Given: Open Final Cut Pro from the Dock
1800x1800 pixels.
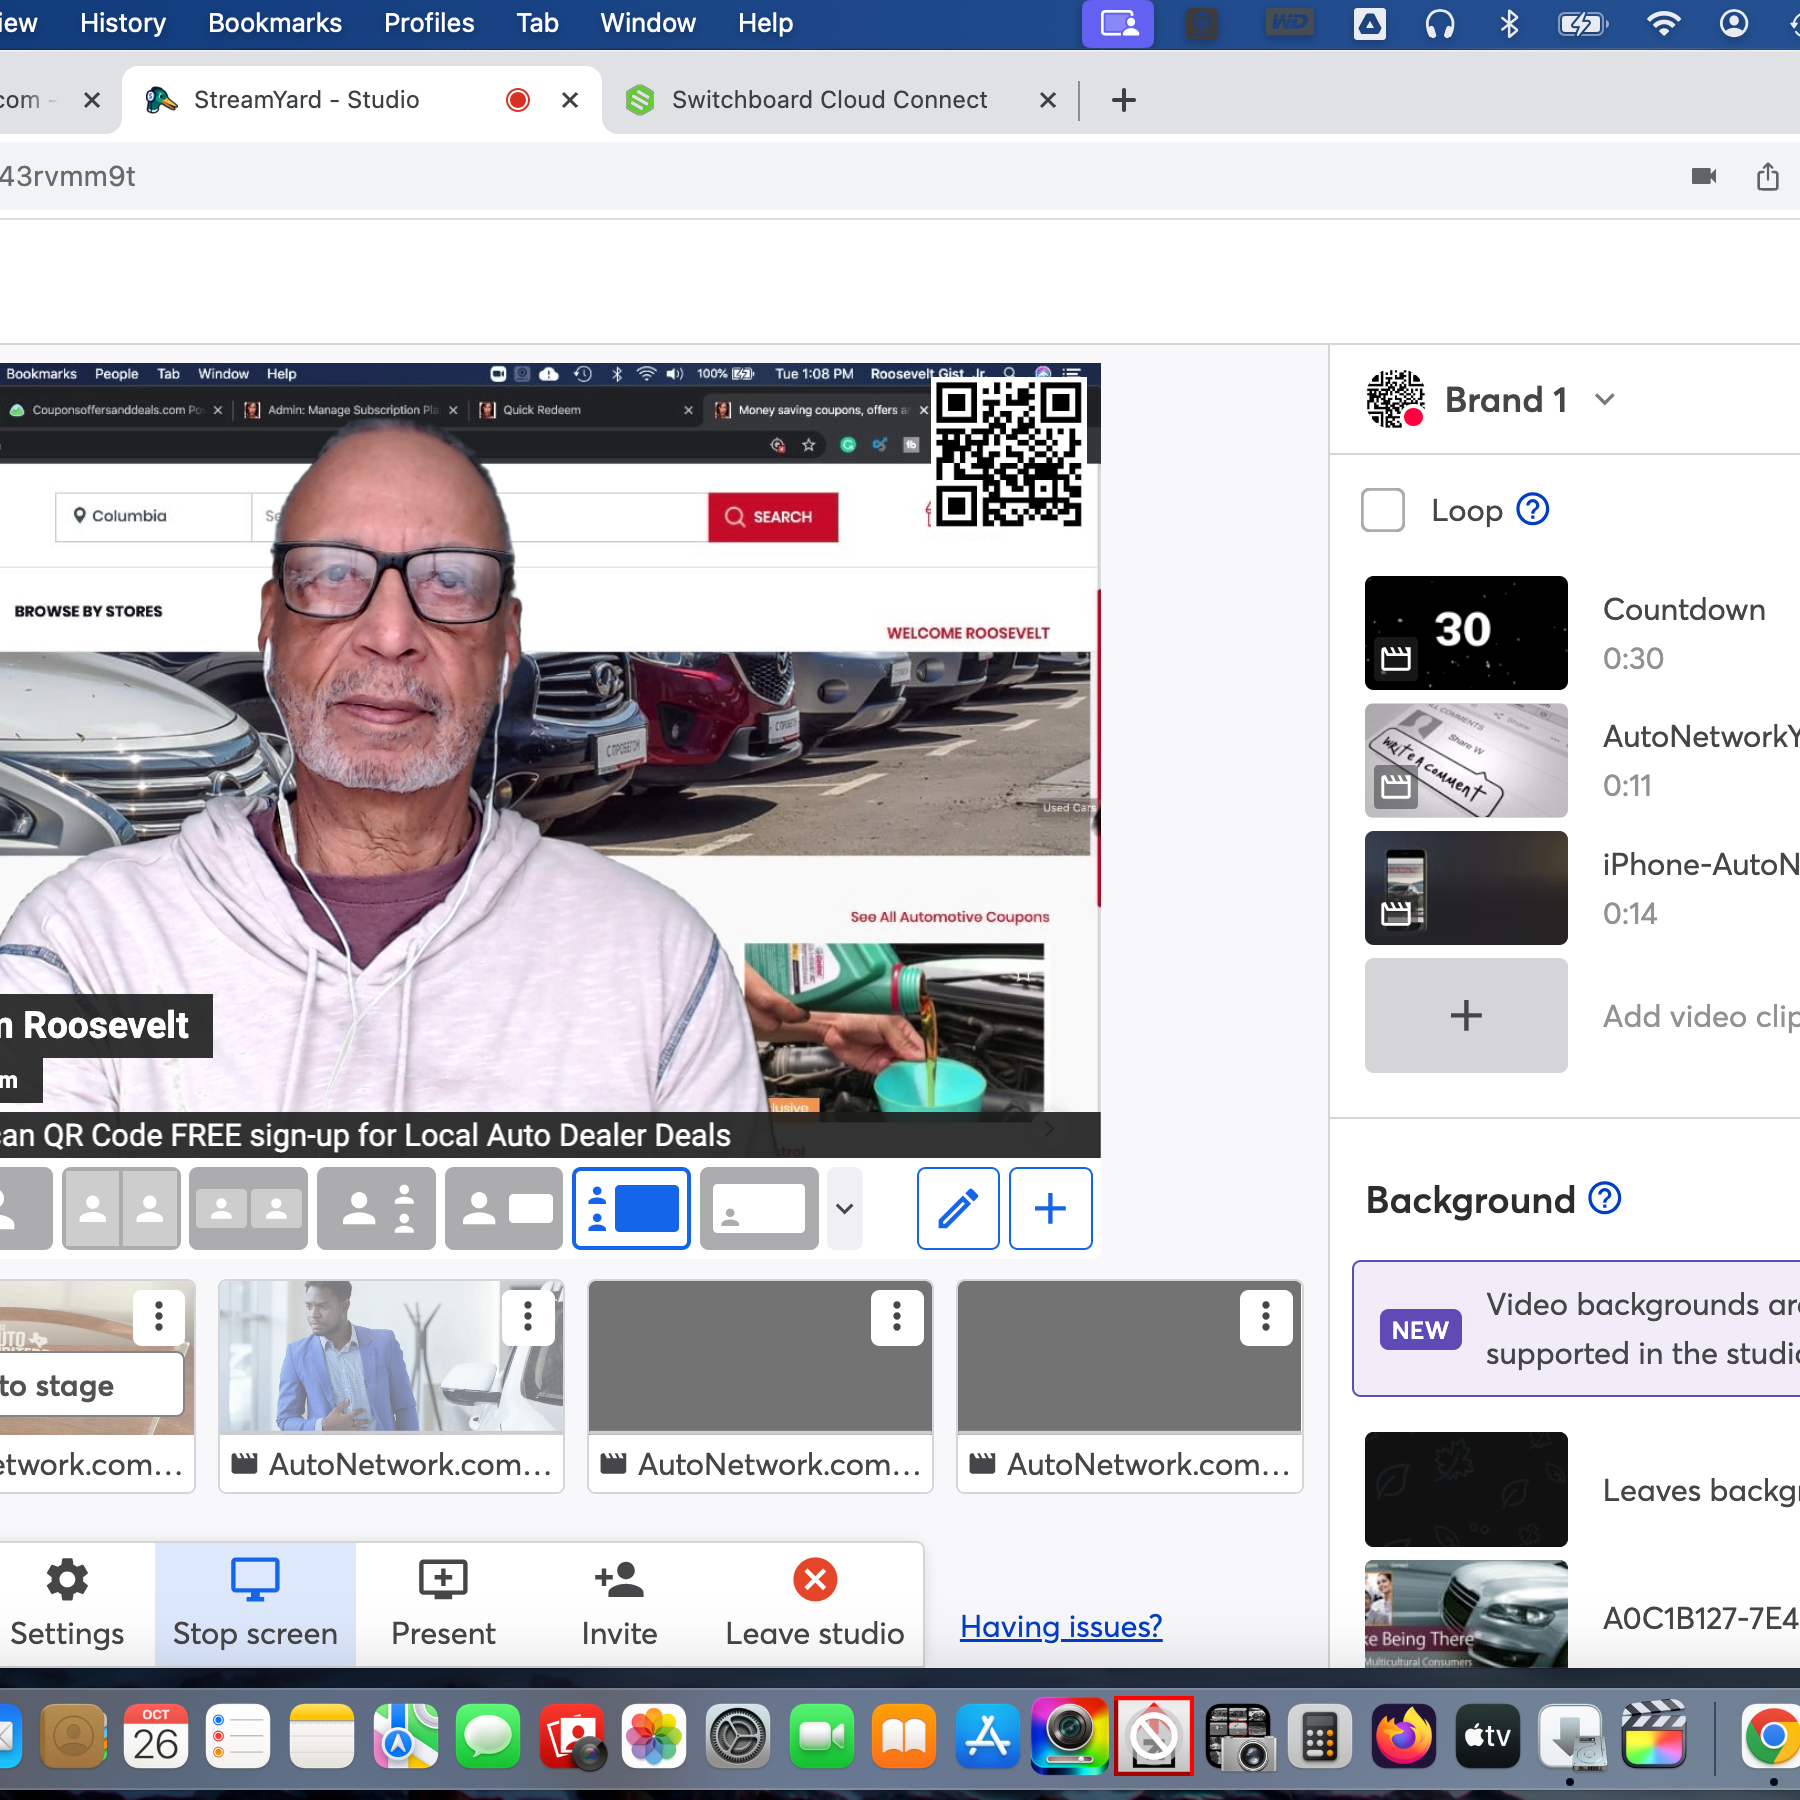Looking at the screenshot, I should 1654,1736.
